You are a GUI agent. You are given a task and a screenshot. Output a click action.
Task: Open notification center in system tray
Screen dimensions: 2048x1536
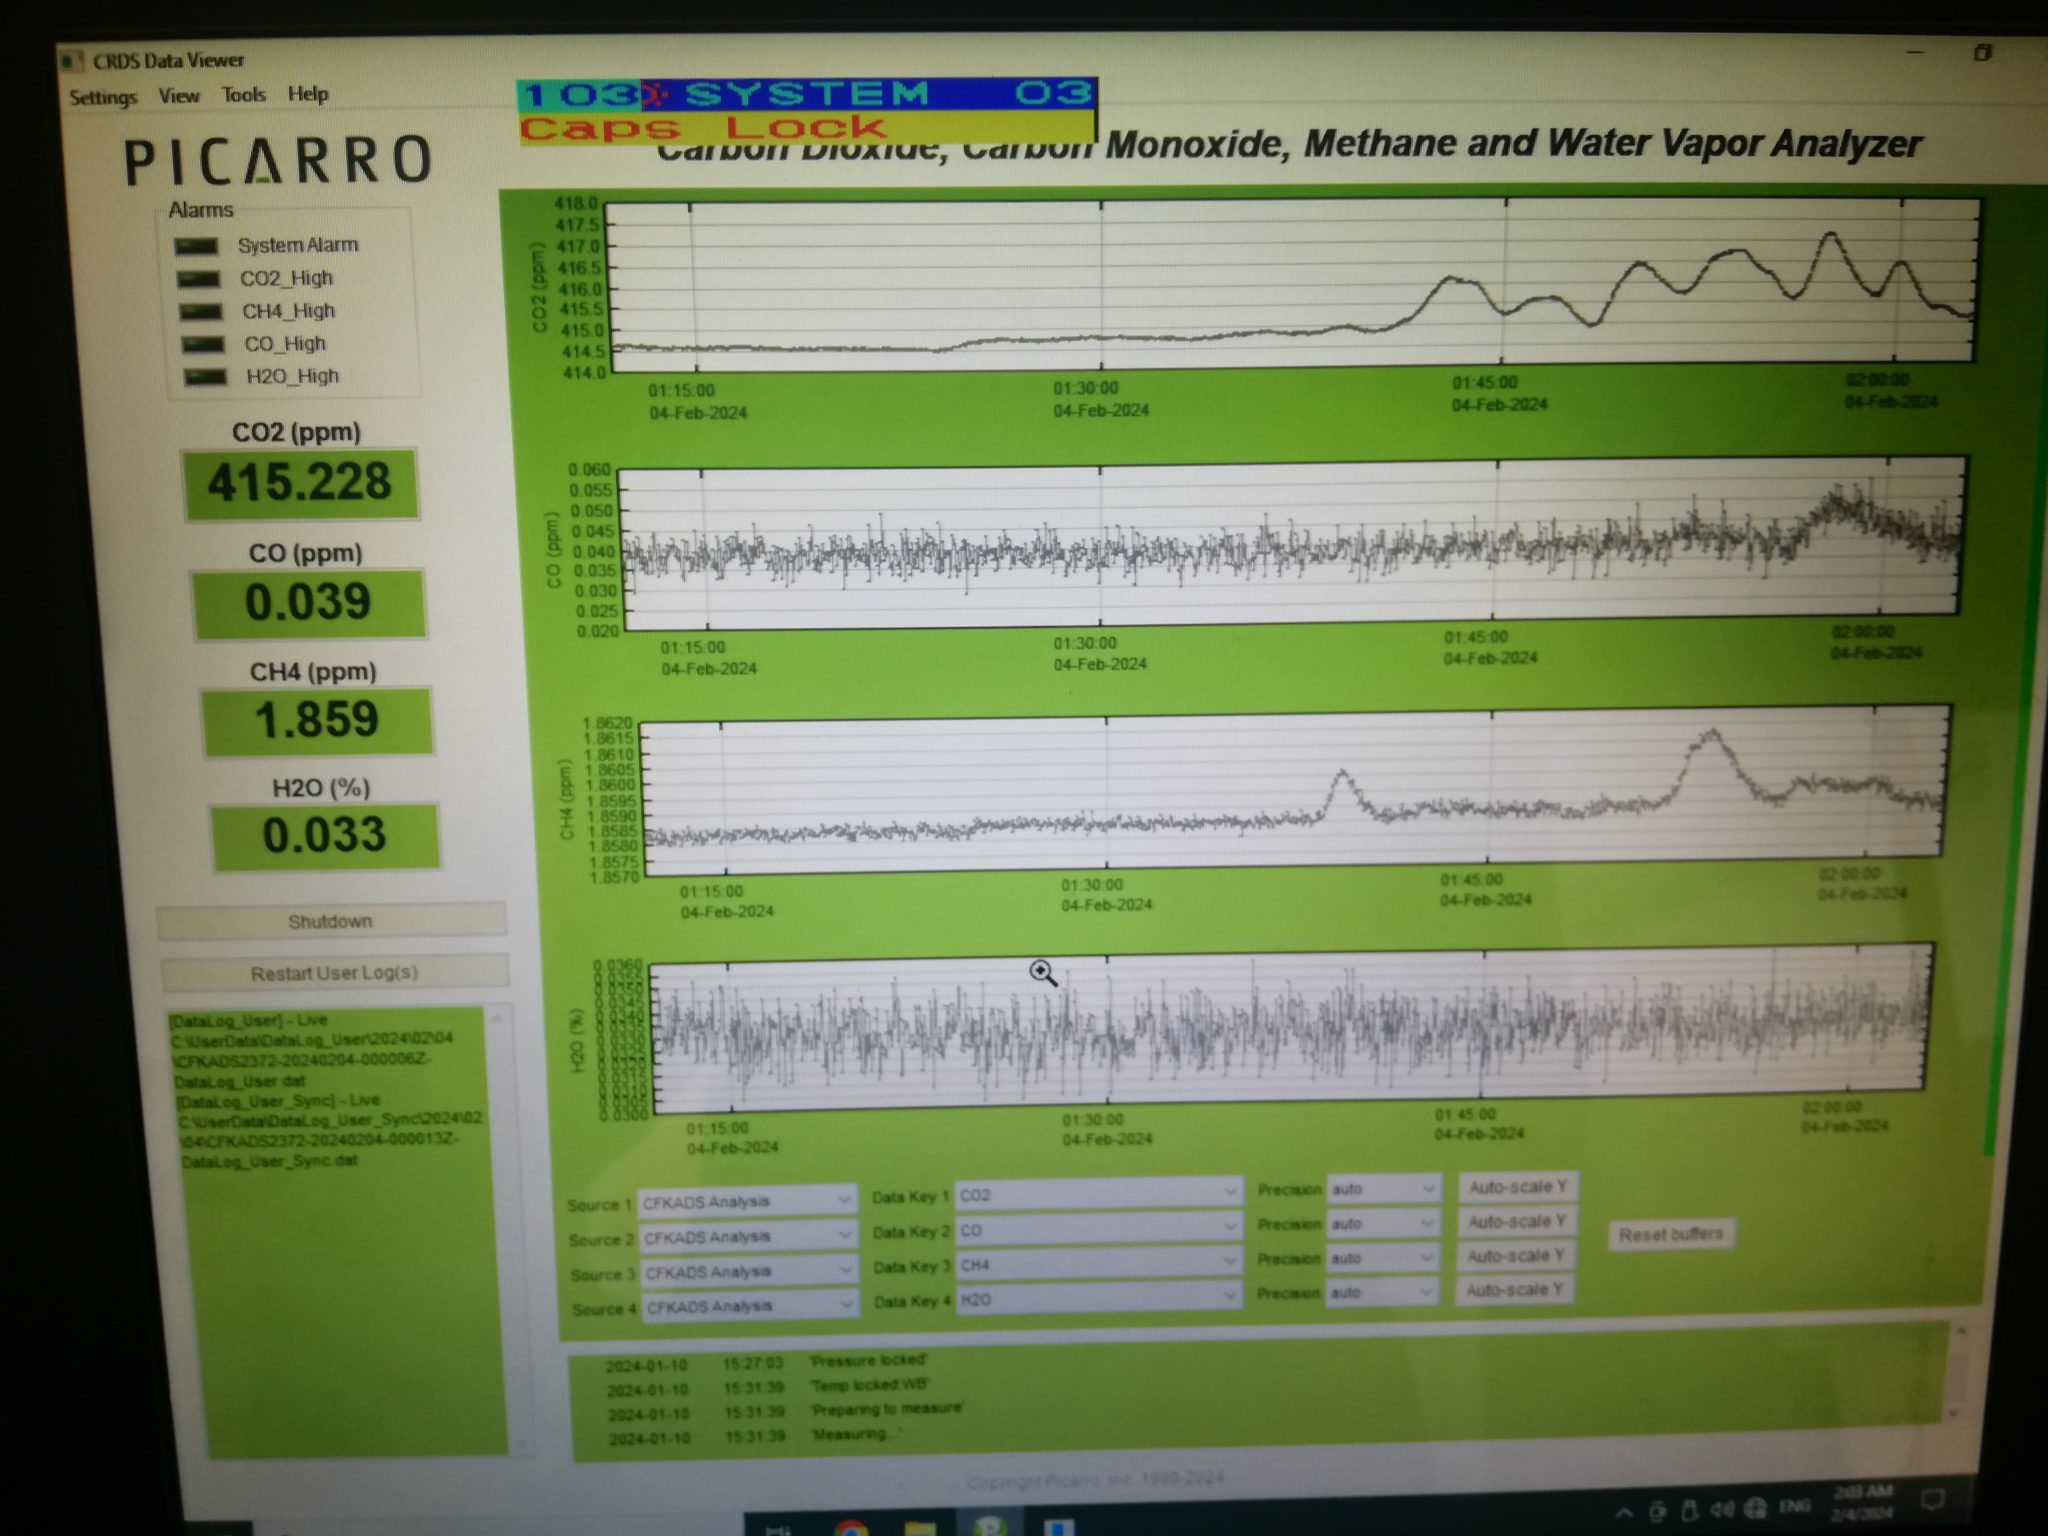pos(1932,1501)
